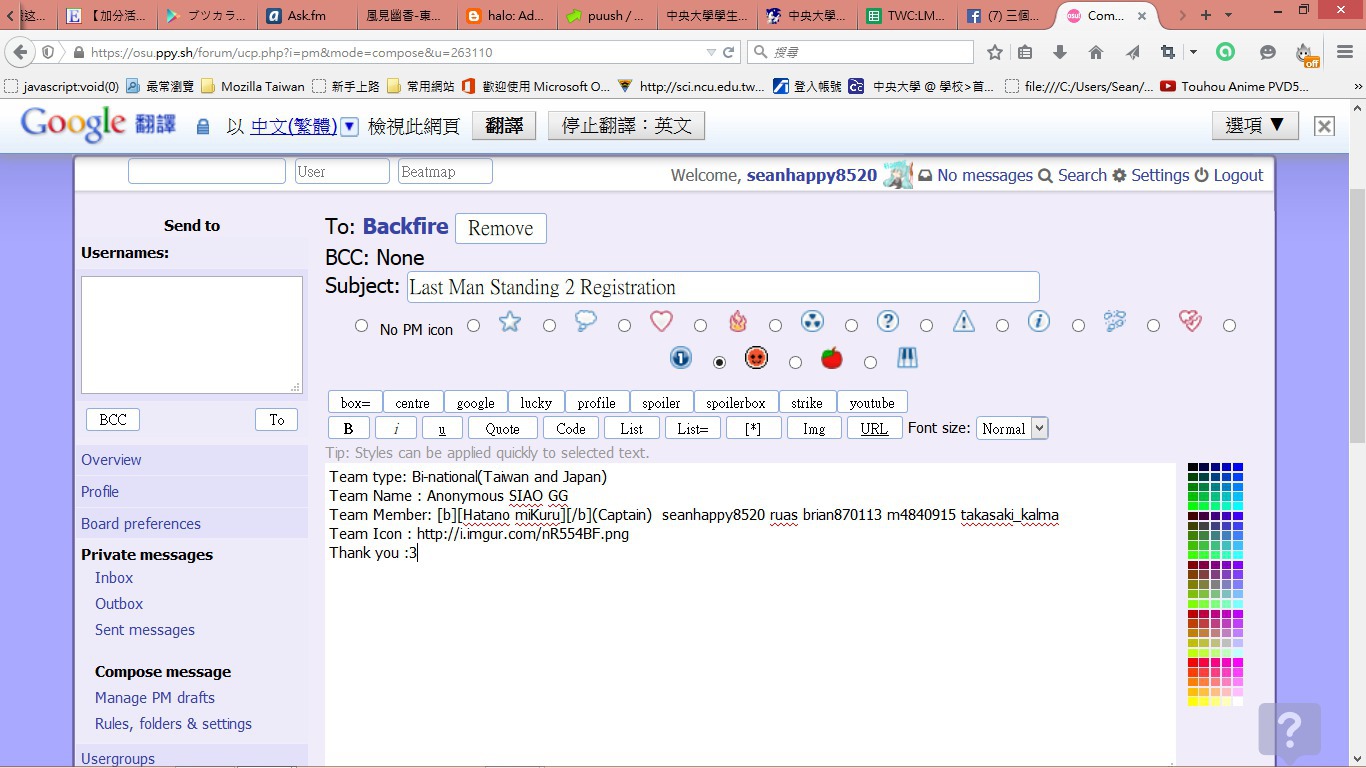Screen dimensions: 1366x768
Task: Click into the Subject input field
Action: pyautogui.click(x=723, y=287)
